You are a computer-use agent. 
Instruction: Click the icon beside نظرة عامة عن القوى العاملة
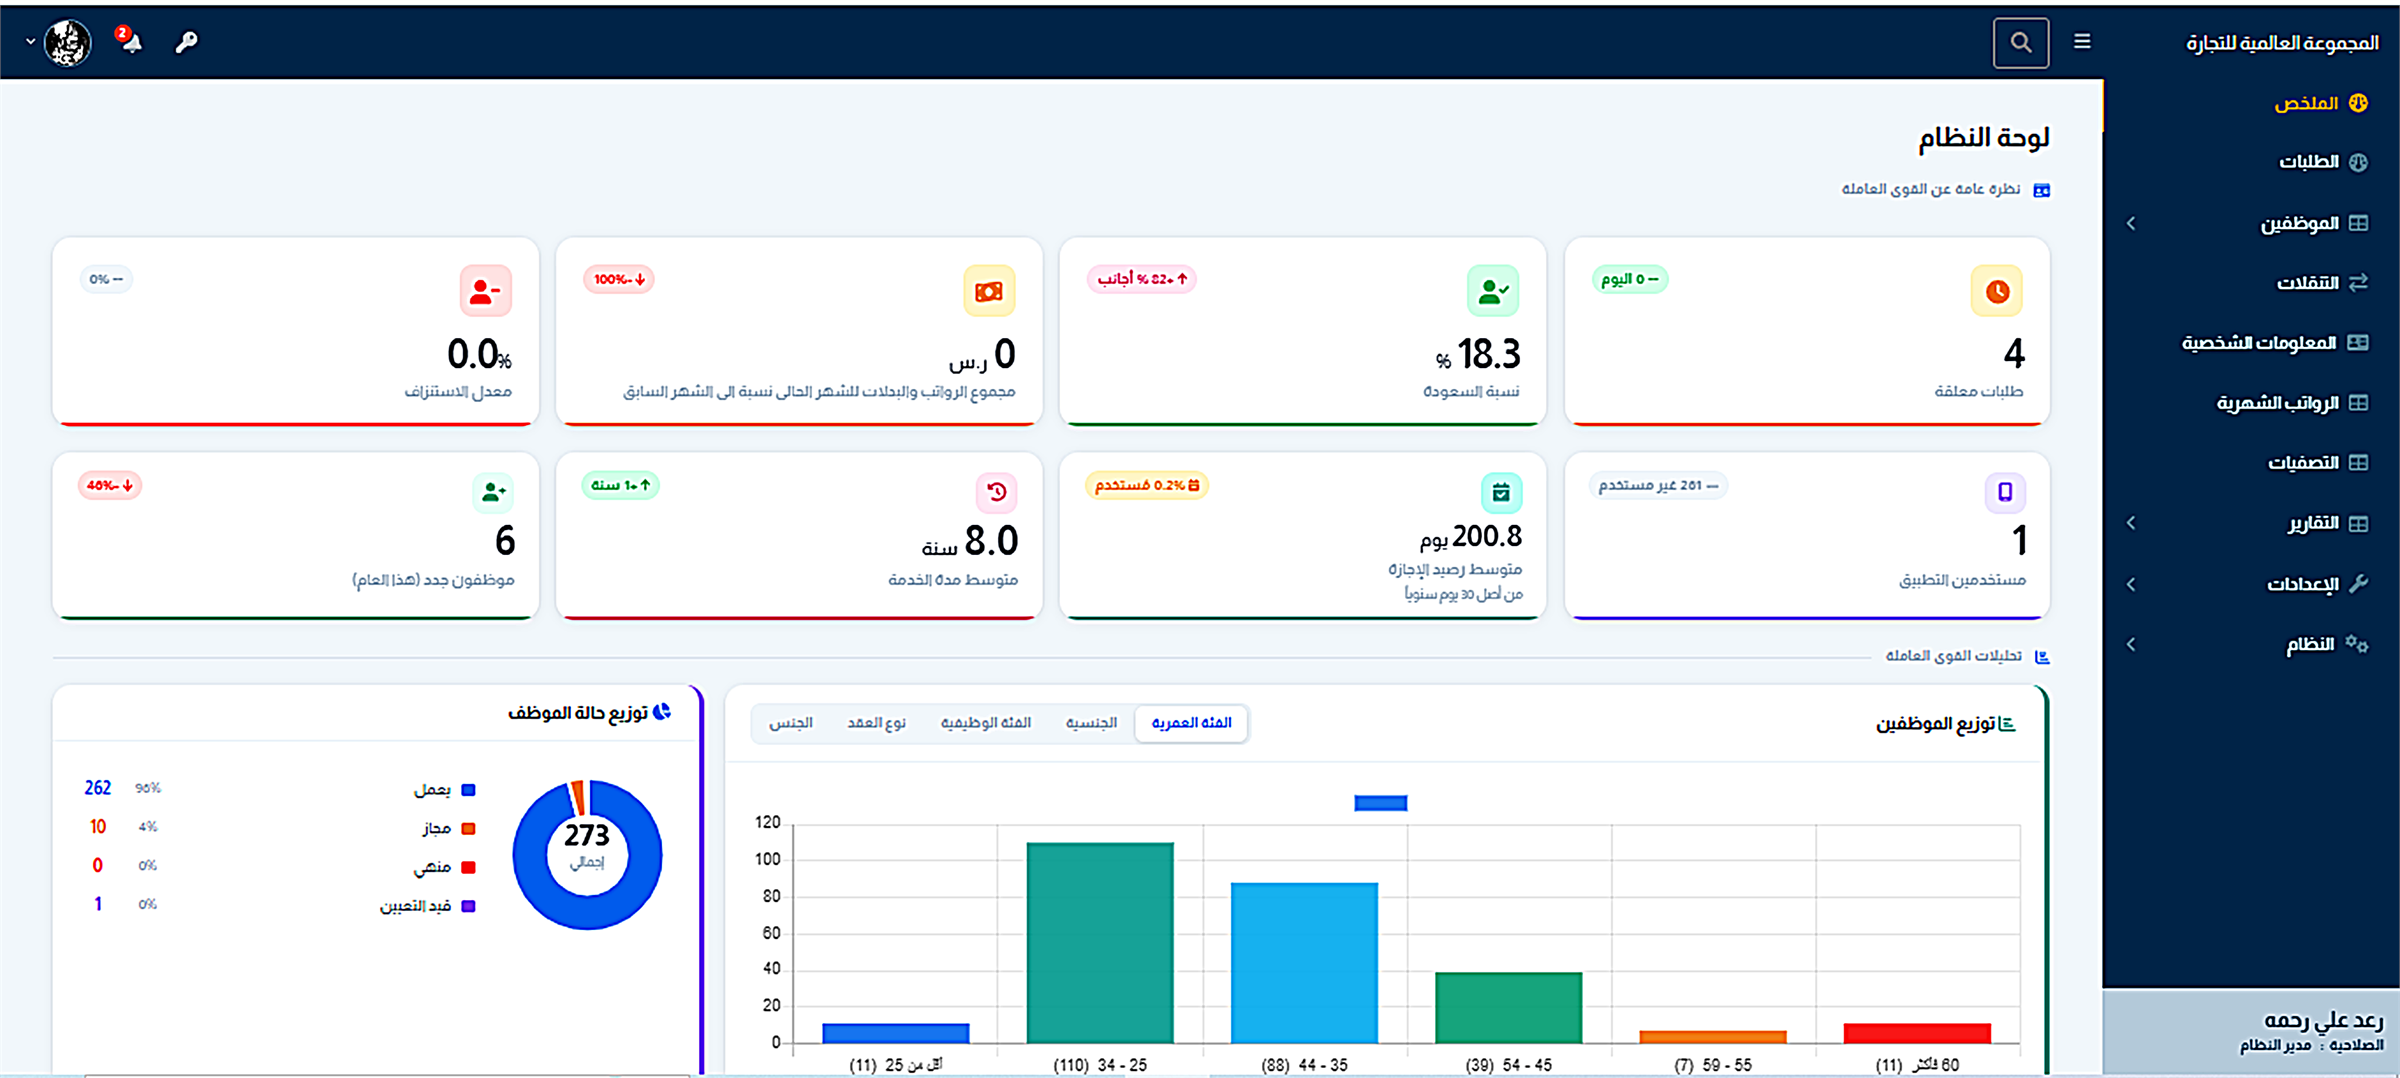click(x=2042, y=190)
